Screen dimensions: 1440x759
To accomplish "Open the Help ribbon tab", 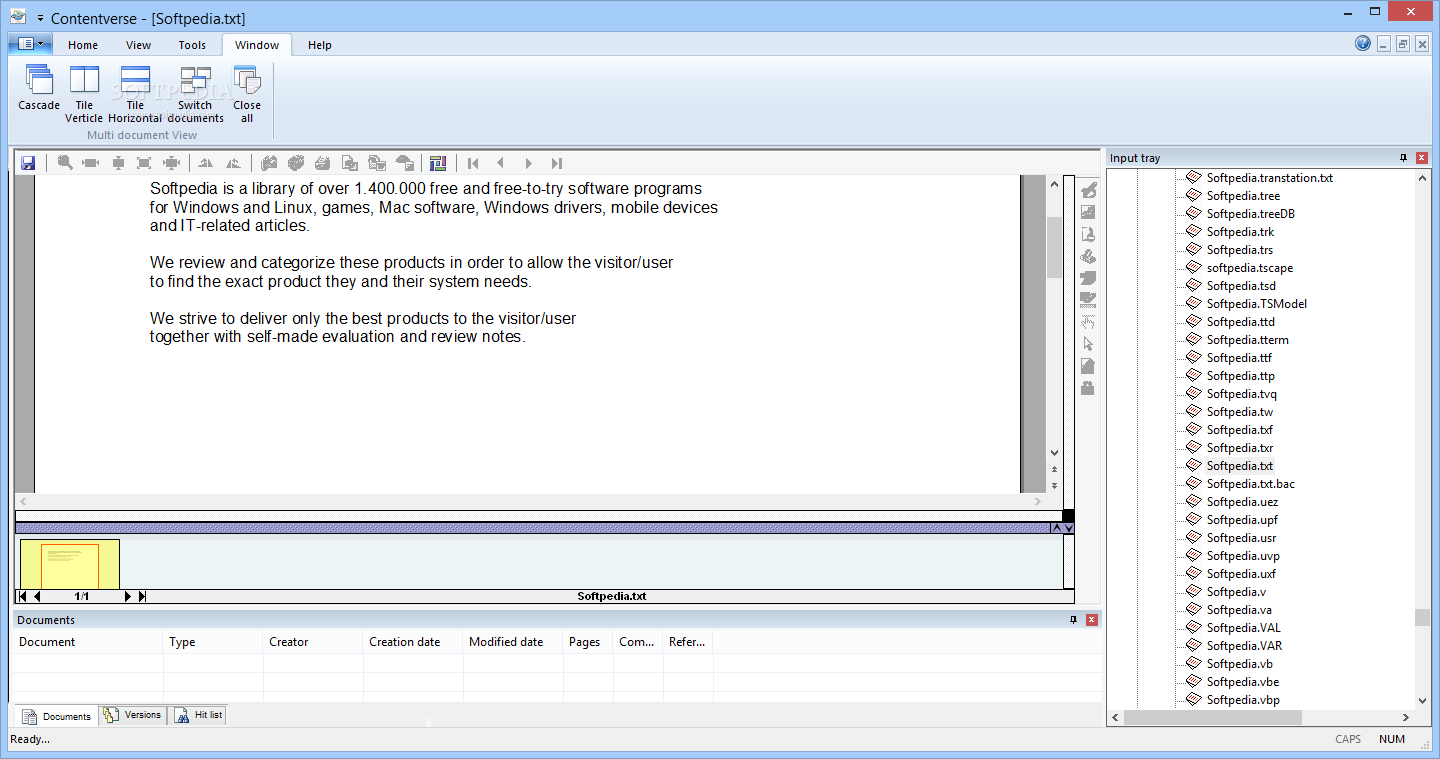I will (320, 45).
